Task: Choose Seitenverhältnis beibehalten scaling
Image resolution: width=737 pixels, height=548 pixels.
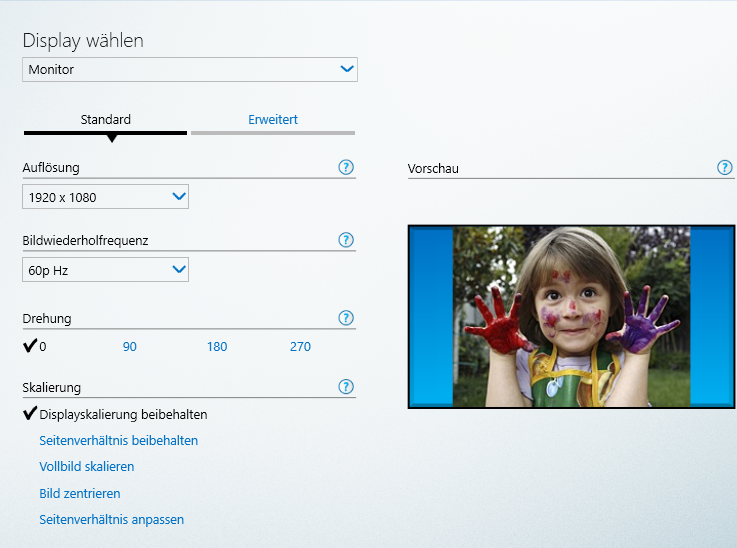Action: point(118,441)
